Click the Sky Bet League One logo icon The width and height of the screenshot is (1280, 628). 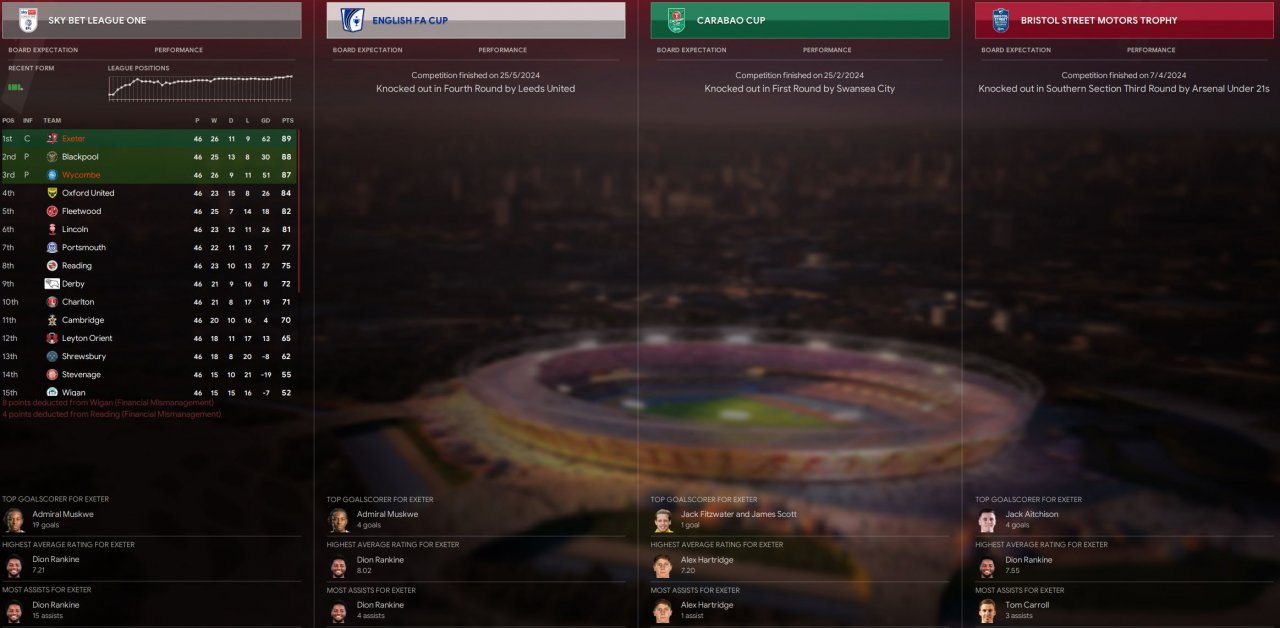click(28, 20)
